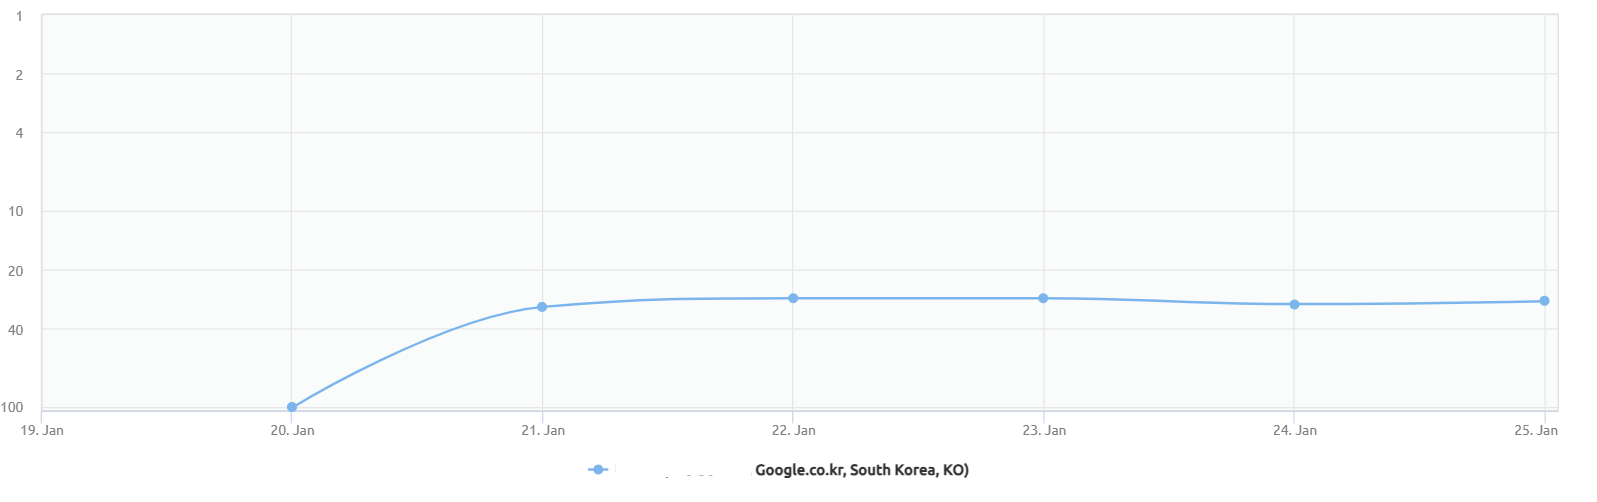Toggle the Google.co.kr South Korea legend series
The height and width of the screenshot is (502, 1597).
tap(861, 470)
